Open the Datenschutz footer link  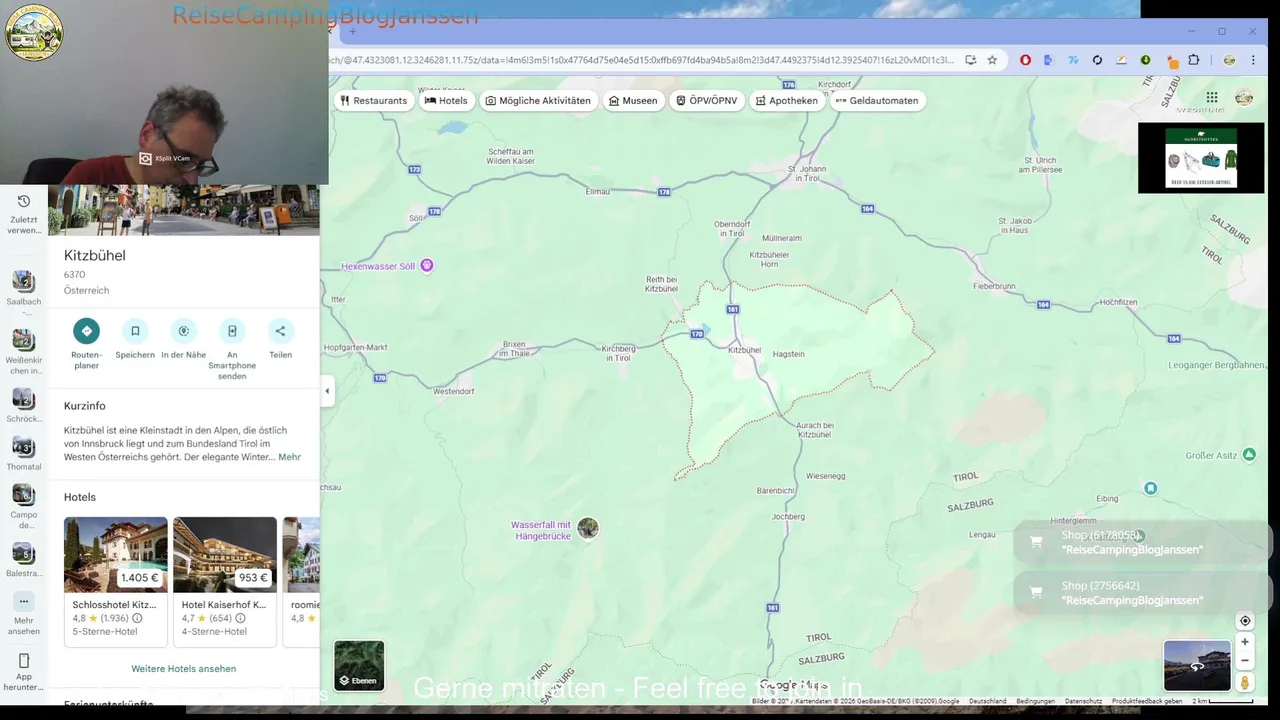click(1083, 701)
